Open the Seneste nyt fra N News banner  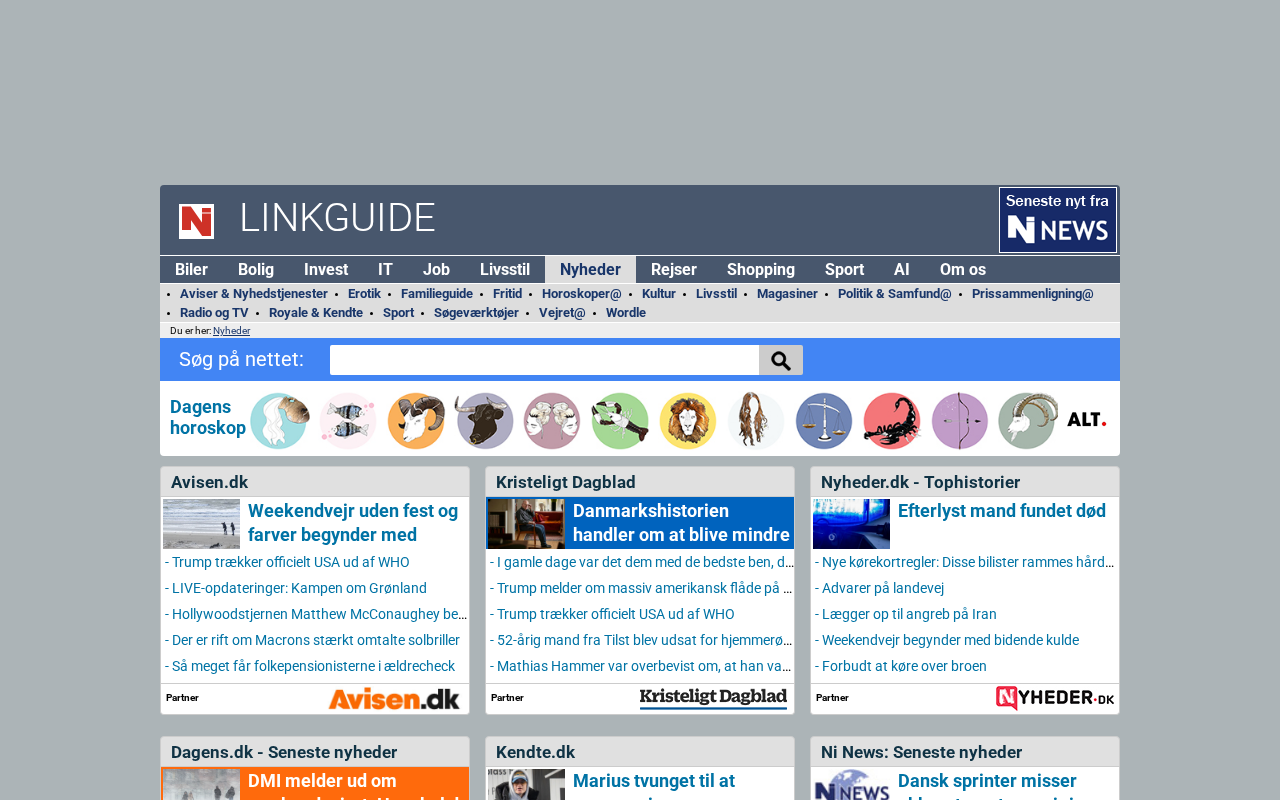(1058, 220)
